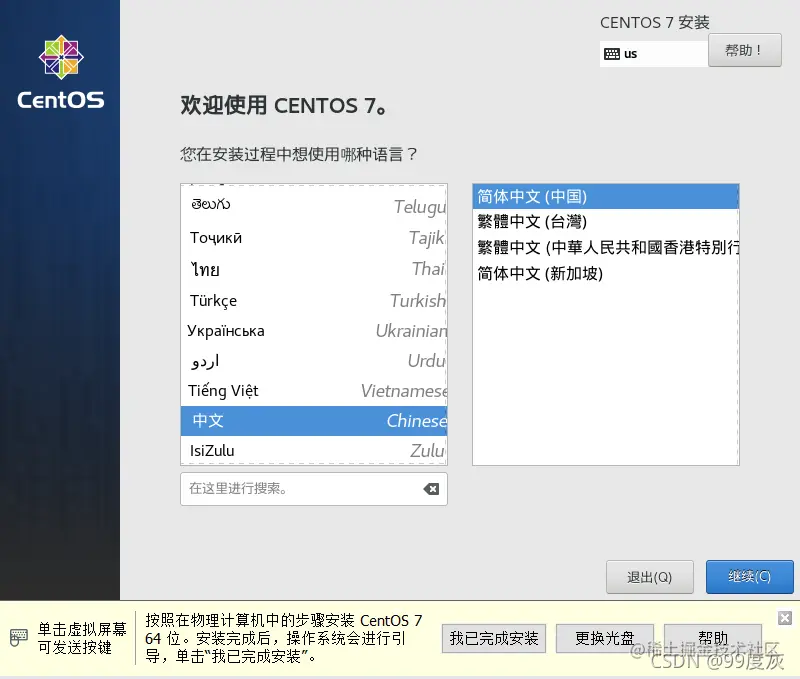
Task: Select the Thai language row
Action: (x=314, y=269)
